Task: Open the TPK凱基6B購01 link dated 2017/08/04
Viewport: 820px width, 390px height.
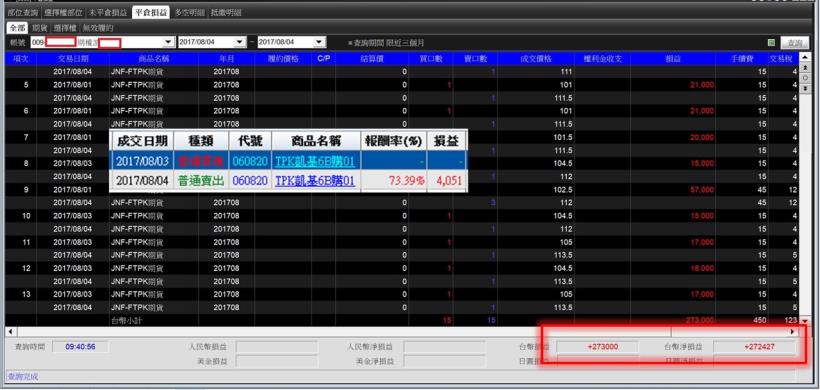Action: coord(315,181)
